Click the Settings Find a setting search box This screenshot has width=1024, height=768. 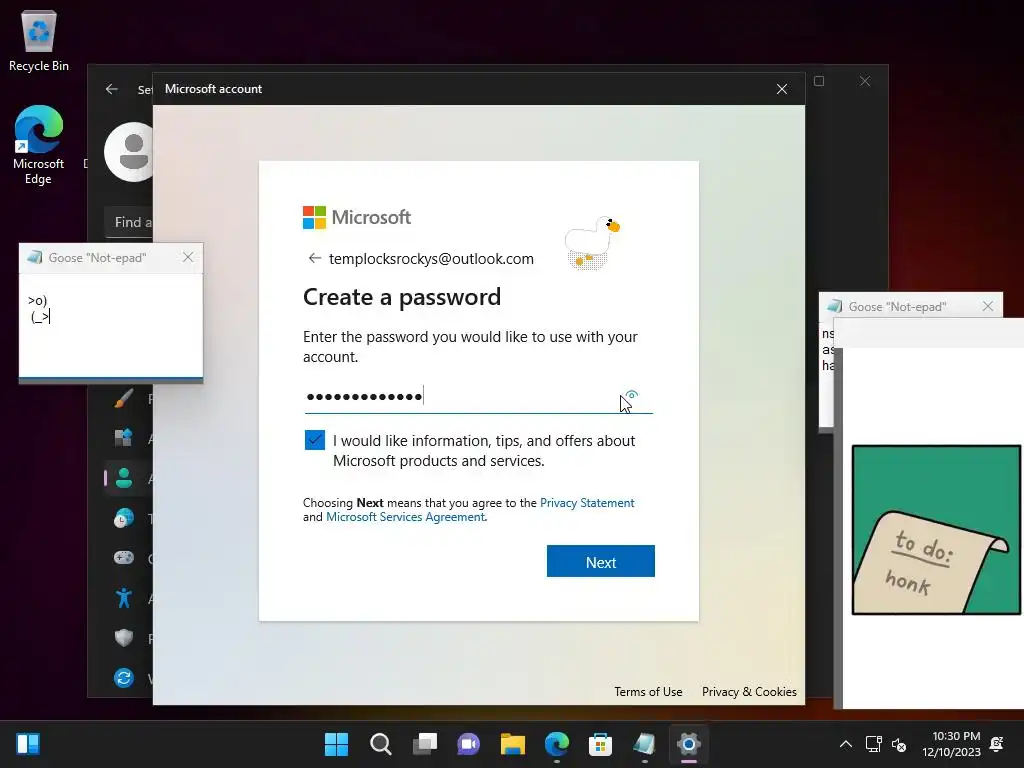129,222
